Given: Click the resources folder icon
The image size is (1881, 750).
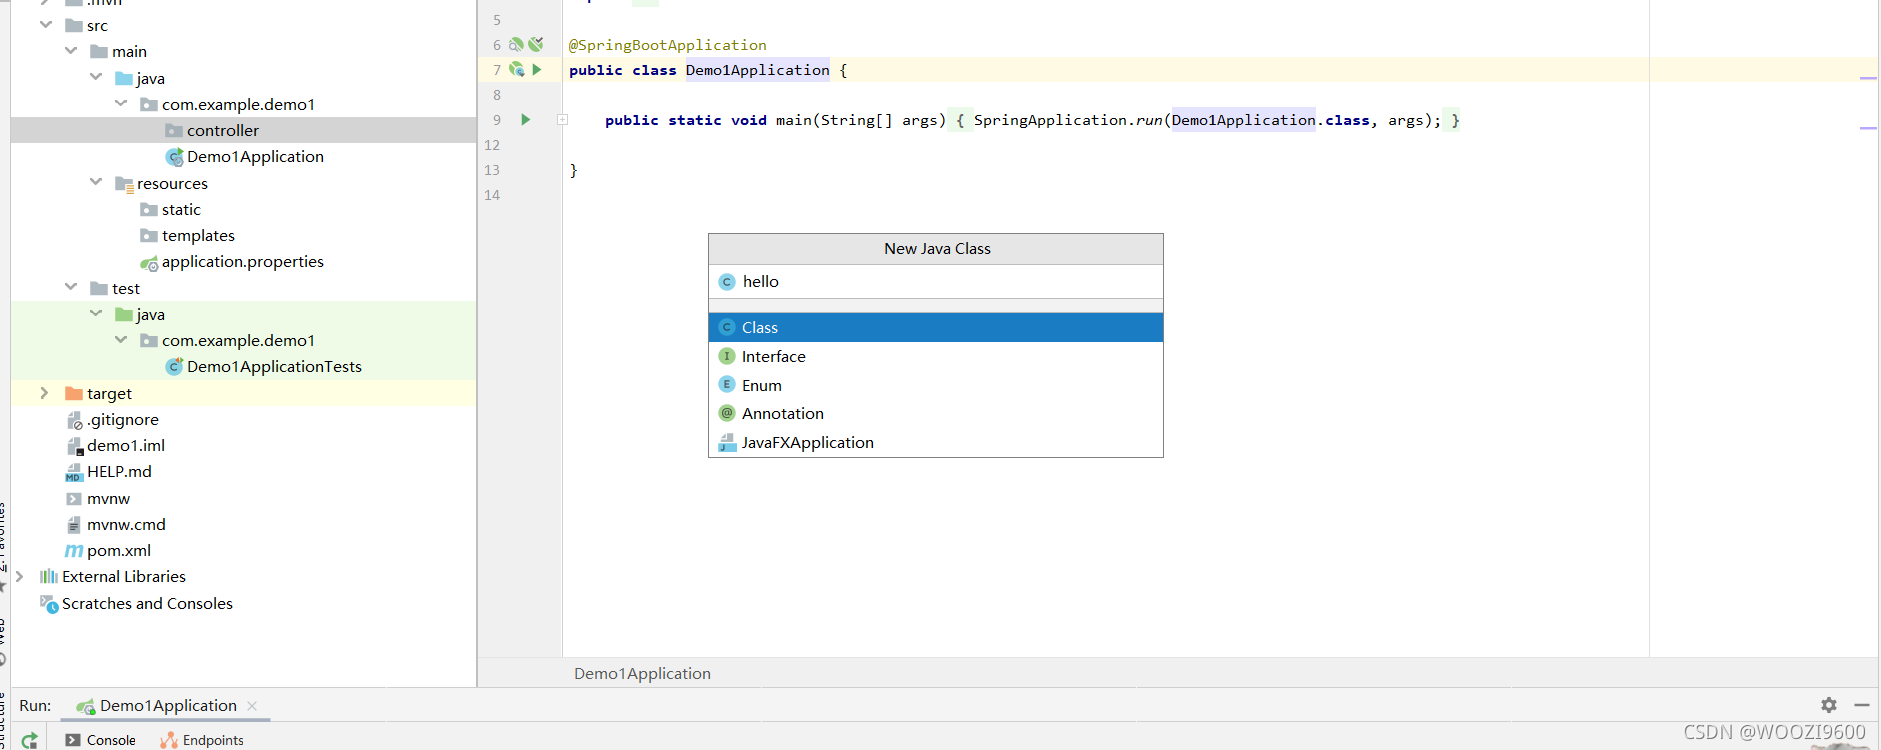Looking at the screenshot, I should [124, 183].
